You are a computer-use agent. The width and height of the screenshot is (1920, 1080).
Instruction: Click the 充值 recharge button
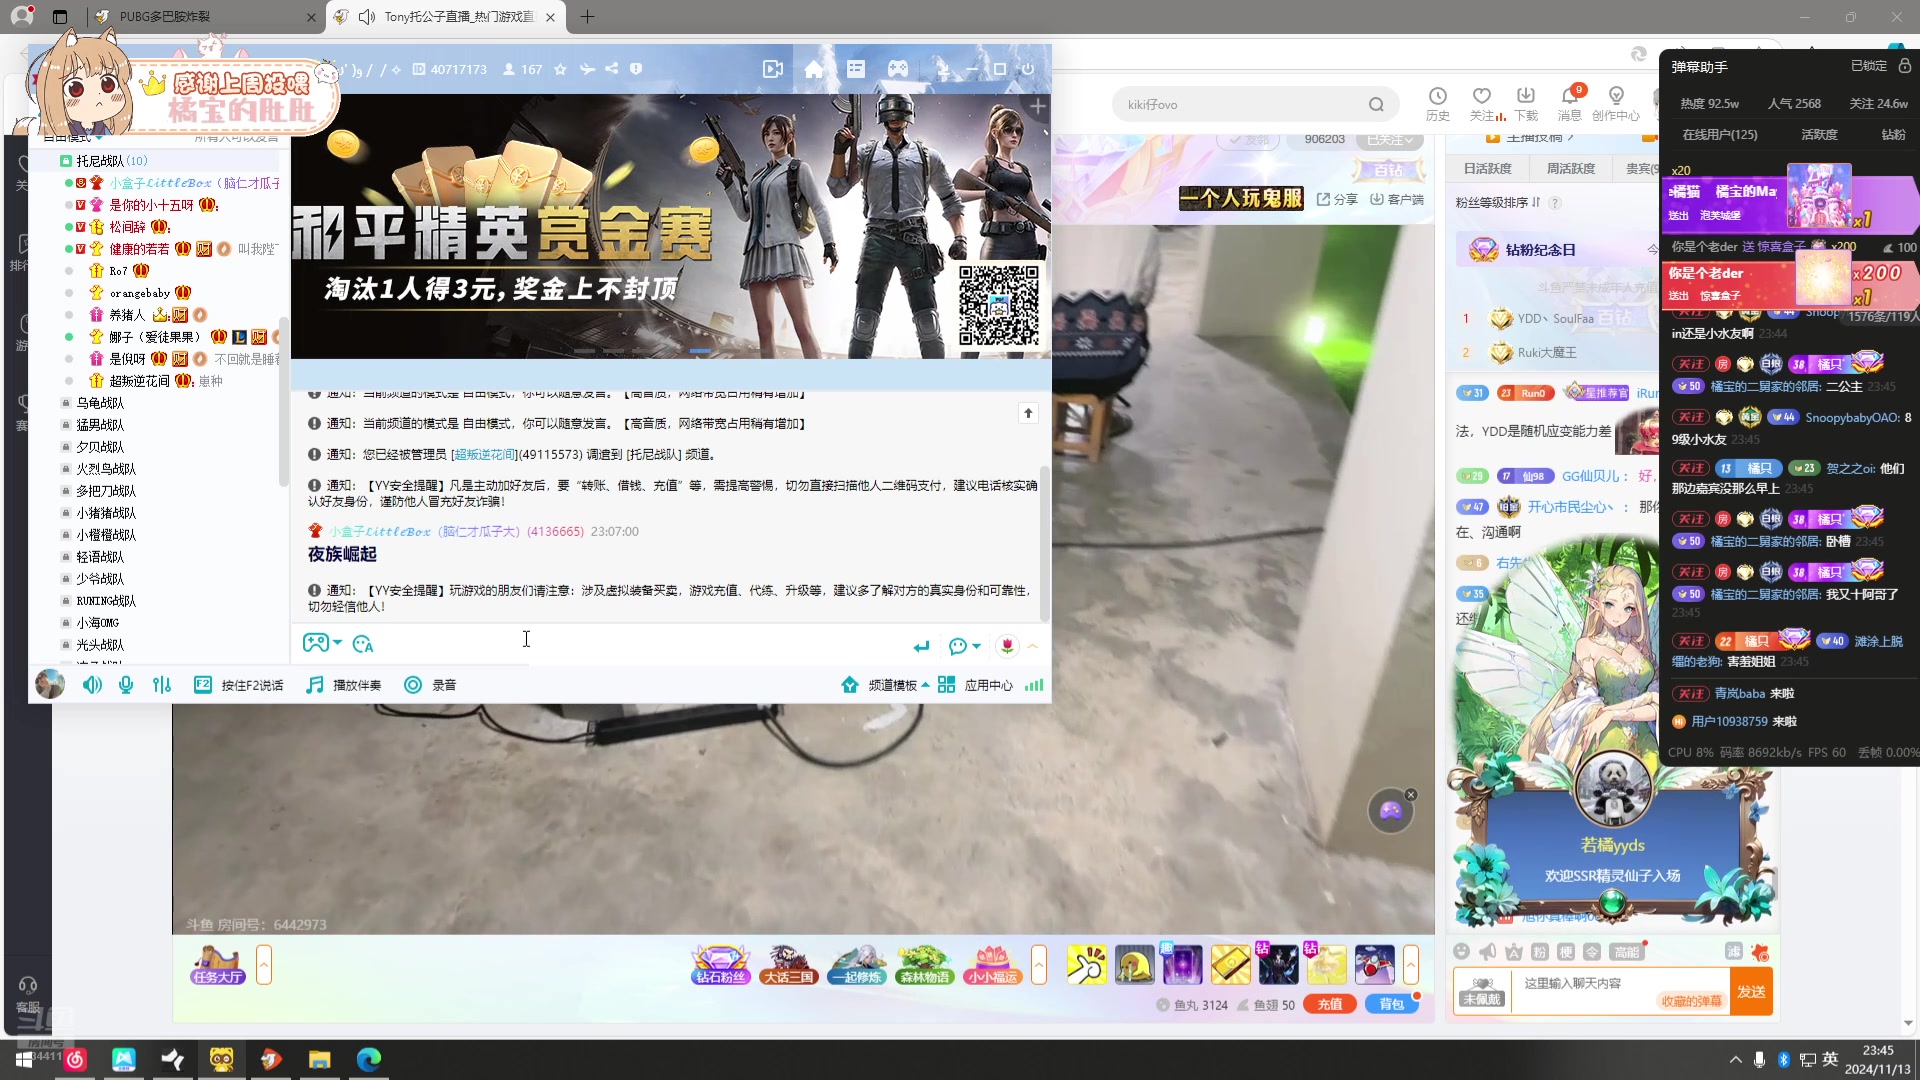[x=1330, y=1004]
